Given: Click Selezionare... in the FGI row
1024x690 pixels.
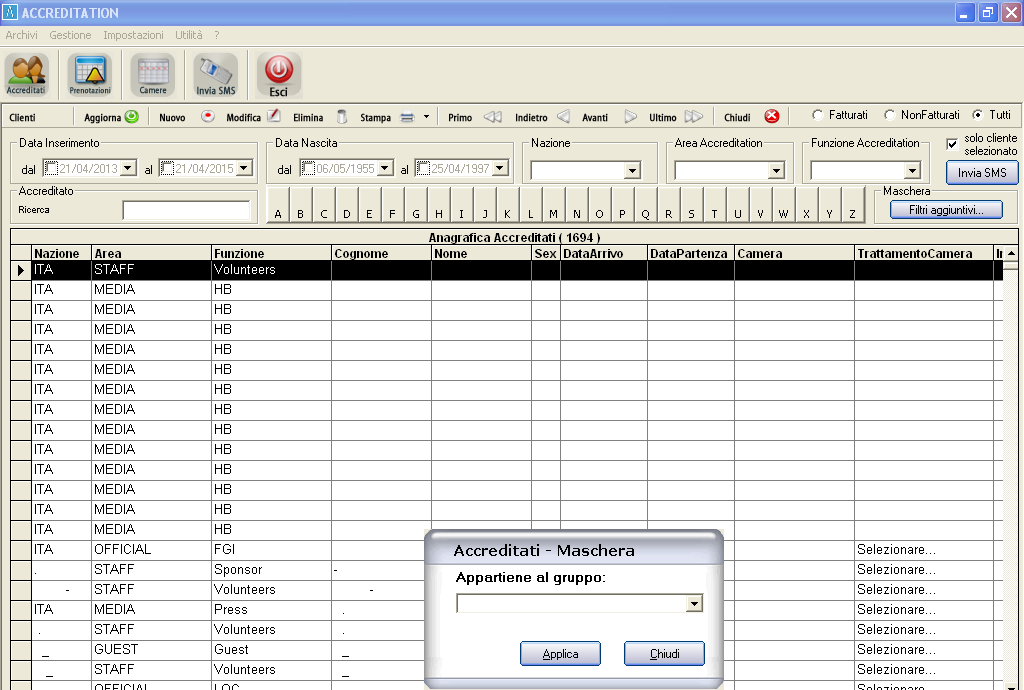Looking at the screenshot, I should tap(896, 550).
